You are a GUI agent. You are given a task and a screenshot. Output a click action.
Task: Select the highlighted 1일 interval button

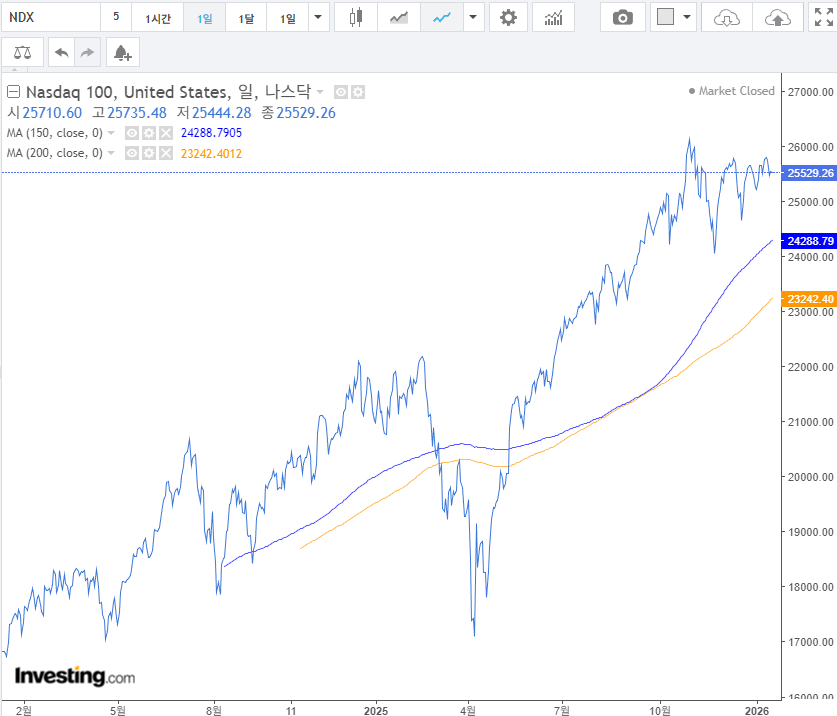[x=204, y=18]
